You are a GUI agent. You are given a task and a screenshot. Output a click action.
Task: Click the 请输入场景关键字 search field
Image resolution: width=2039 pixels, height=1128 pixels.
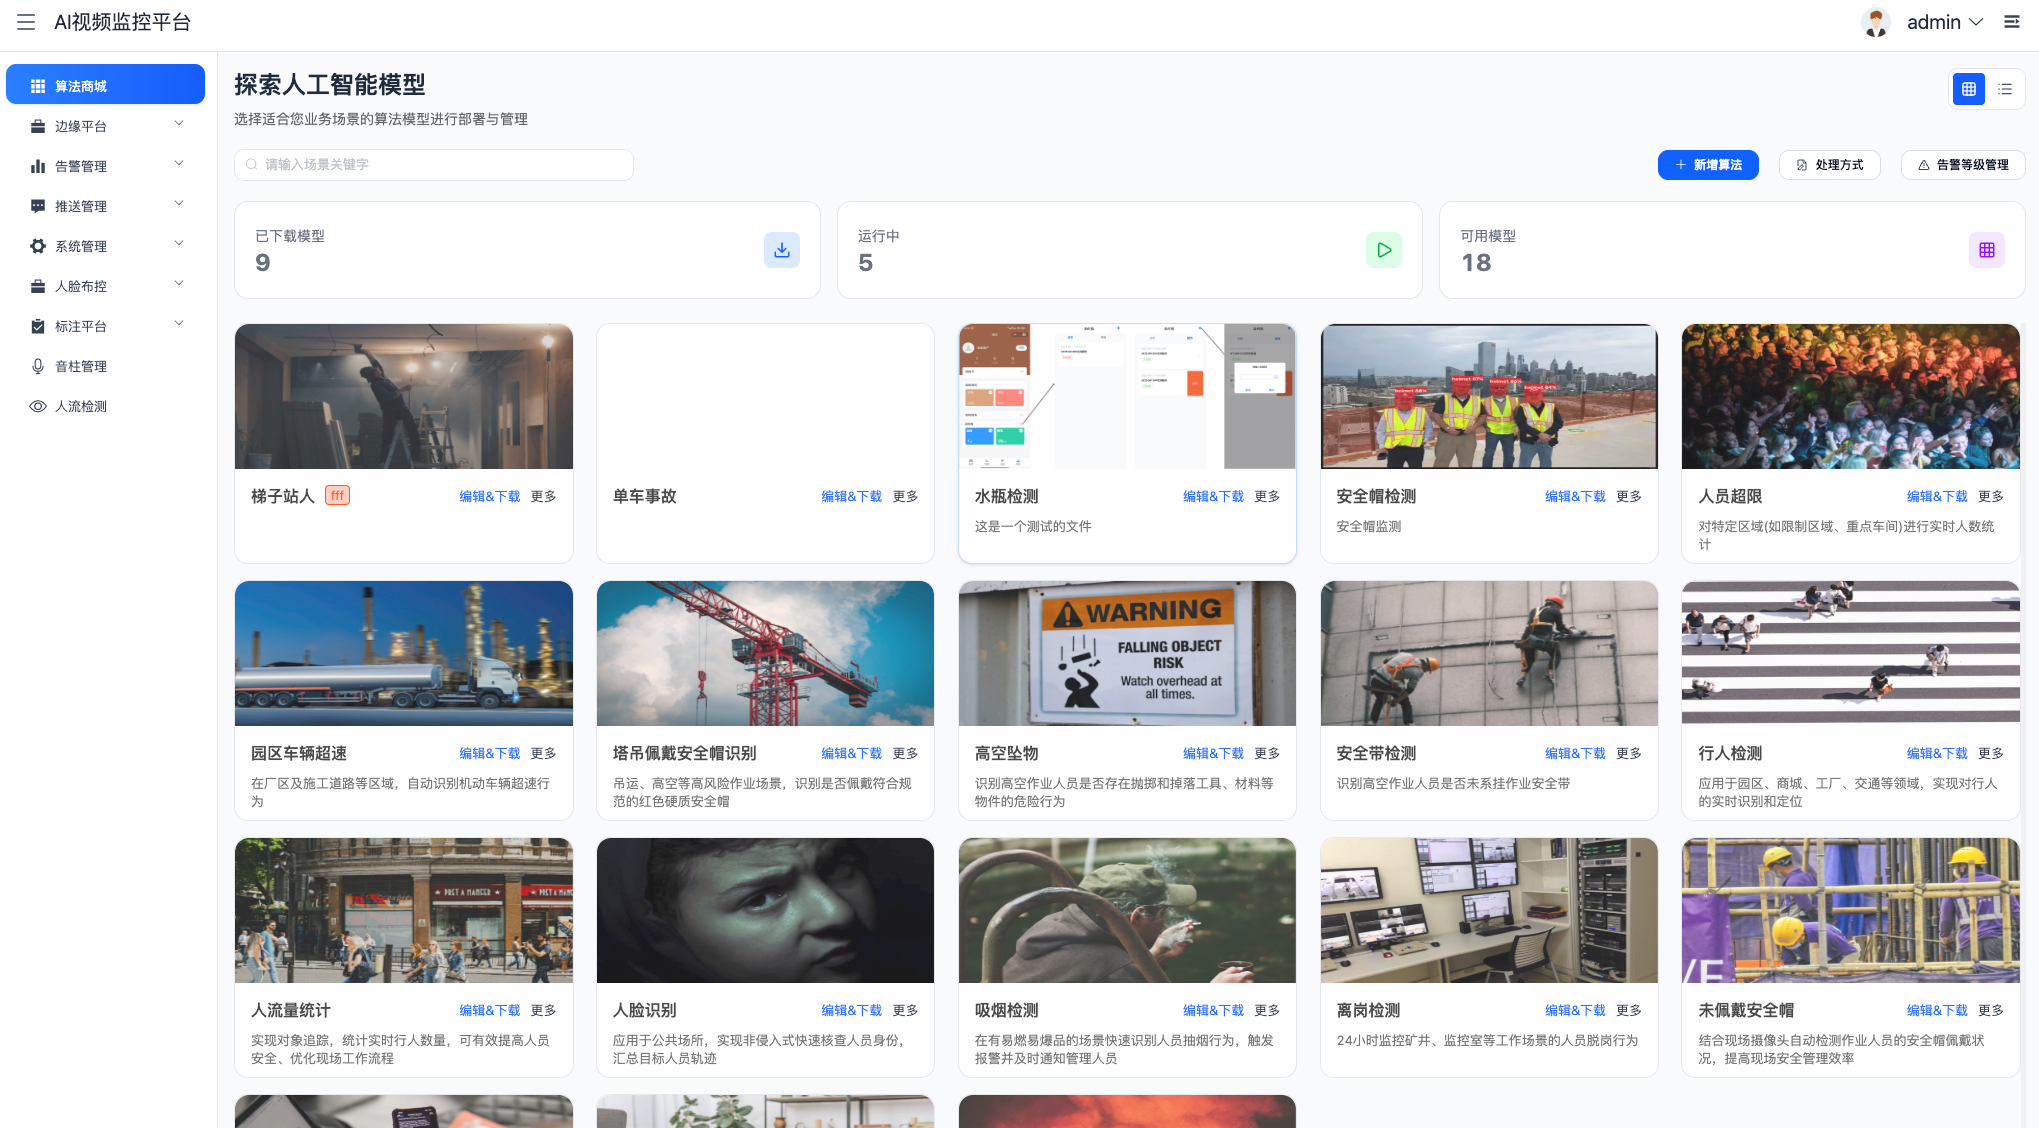[x=434, y=165]
